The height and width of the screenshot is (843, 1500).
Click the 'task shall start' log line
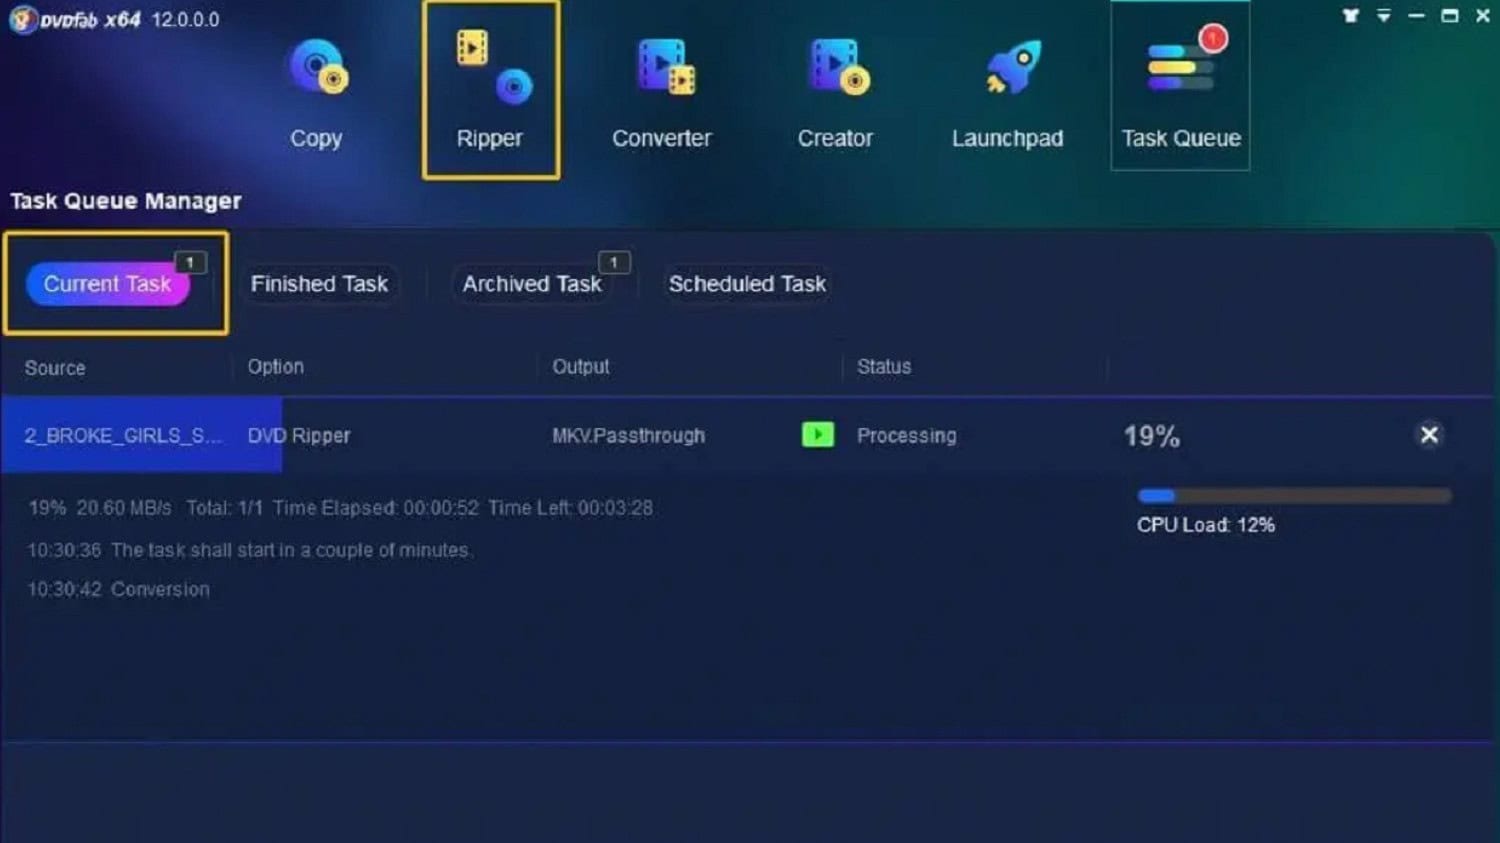coord(250,550)
